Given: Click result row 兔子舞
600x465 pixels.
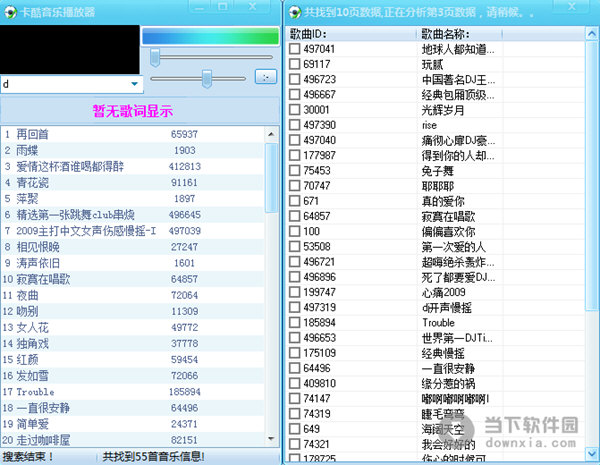Looking at the screenshot, I should pos(436,170).
